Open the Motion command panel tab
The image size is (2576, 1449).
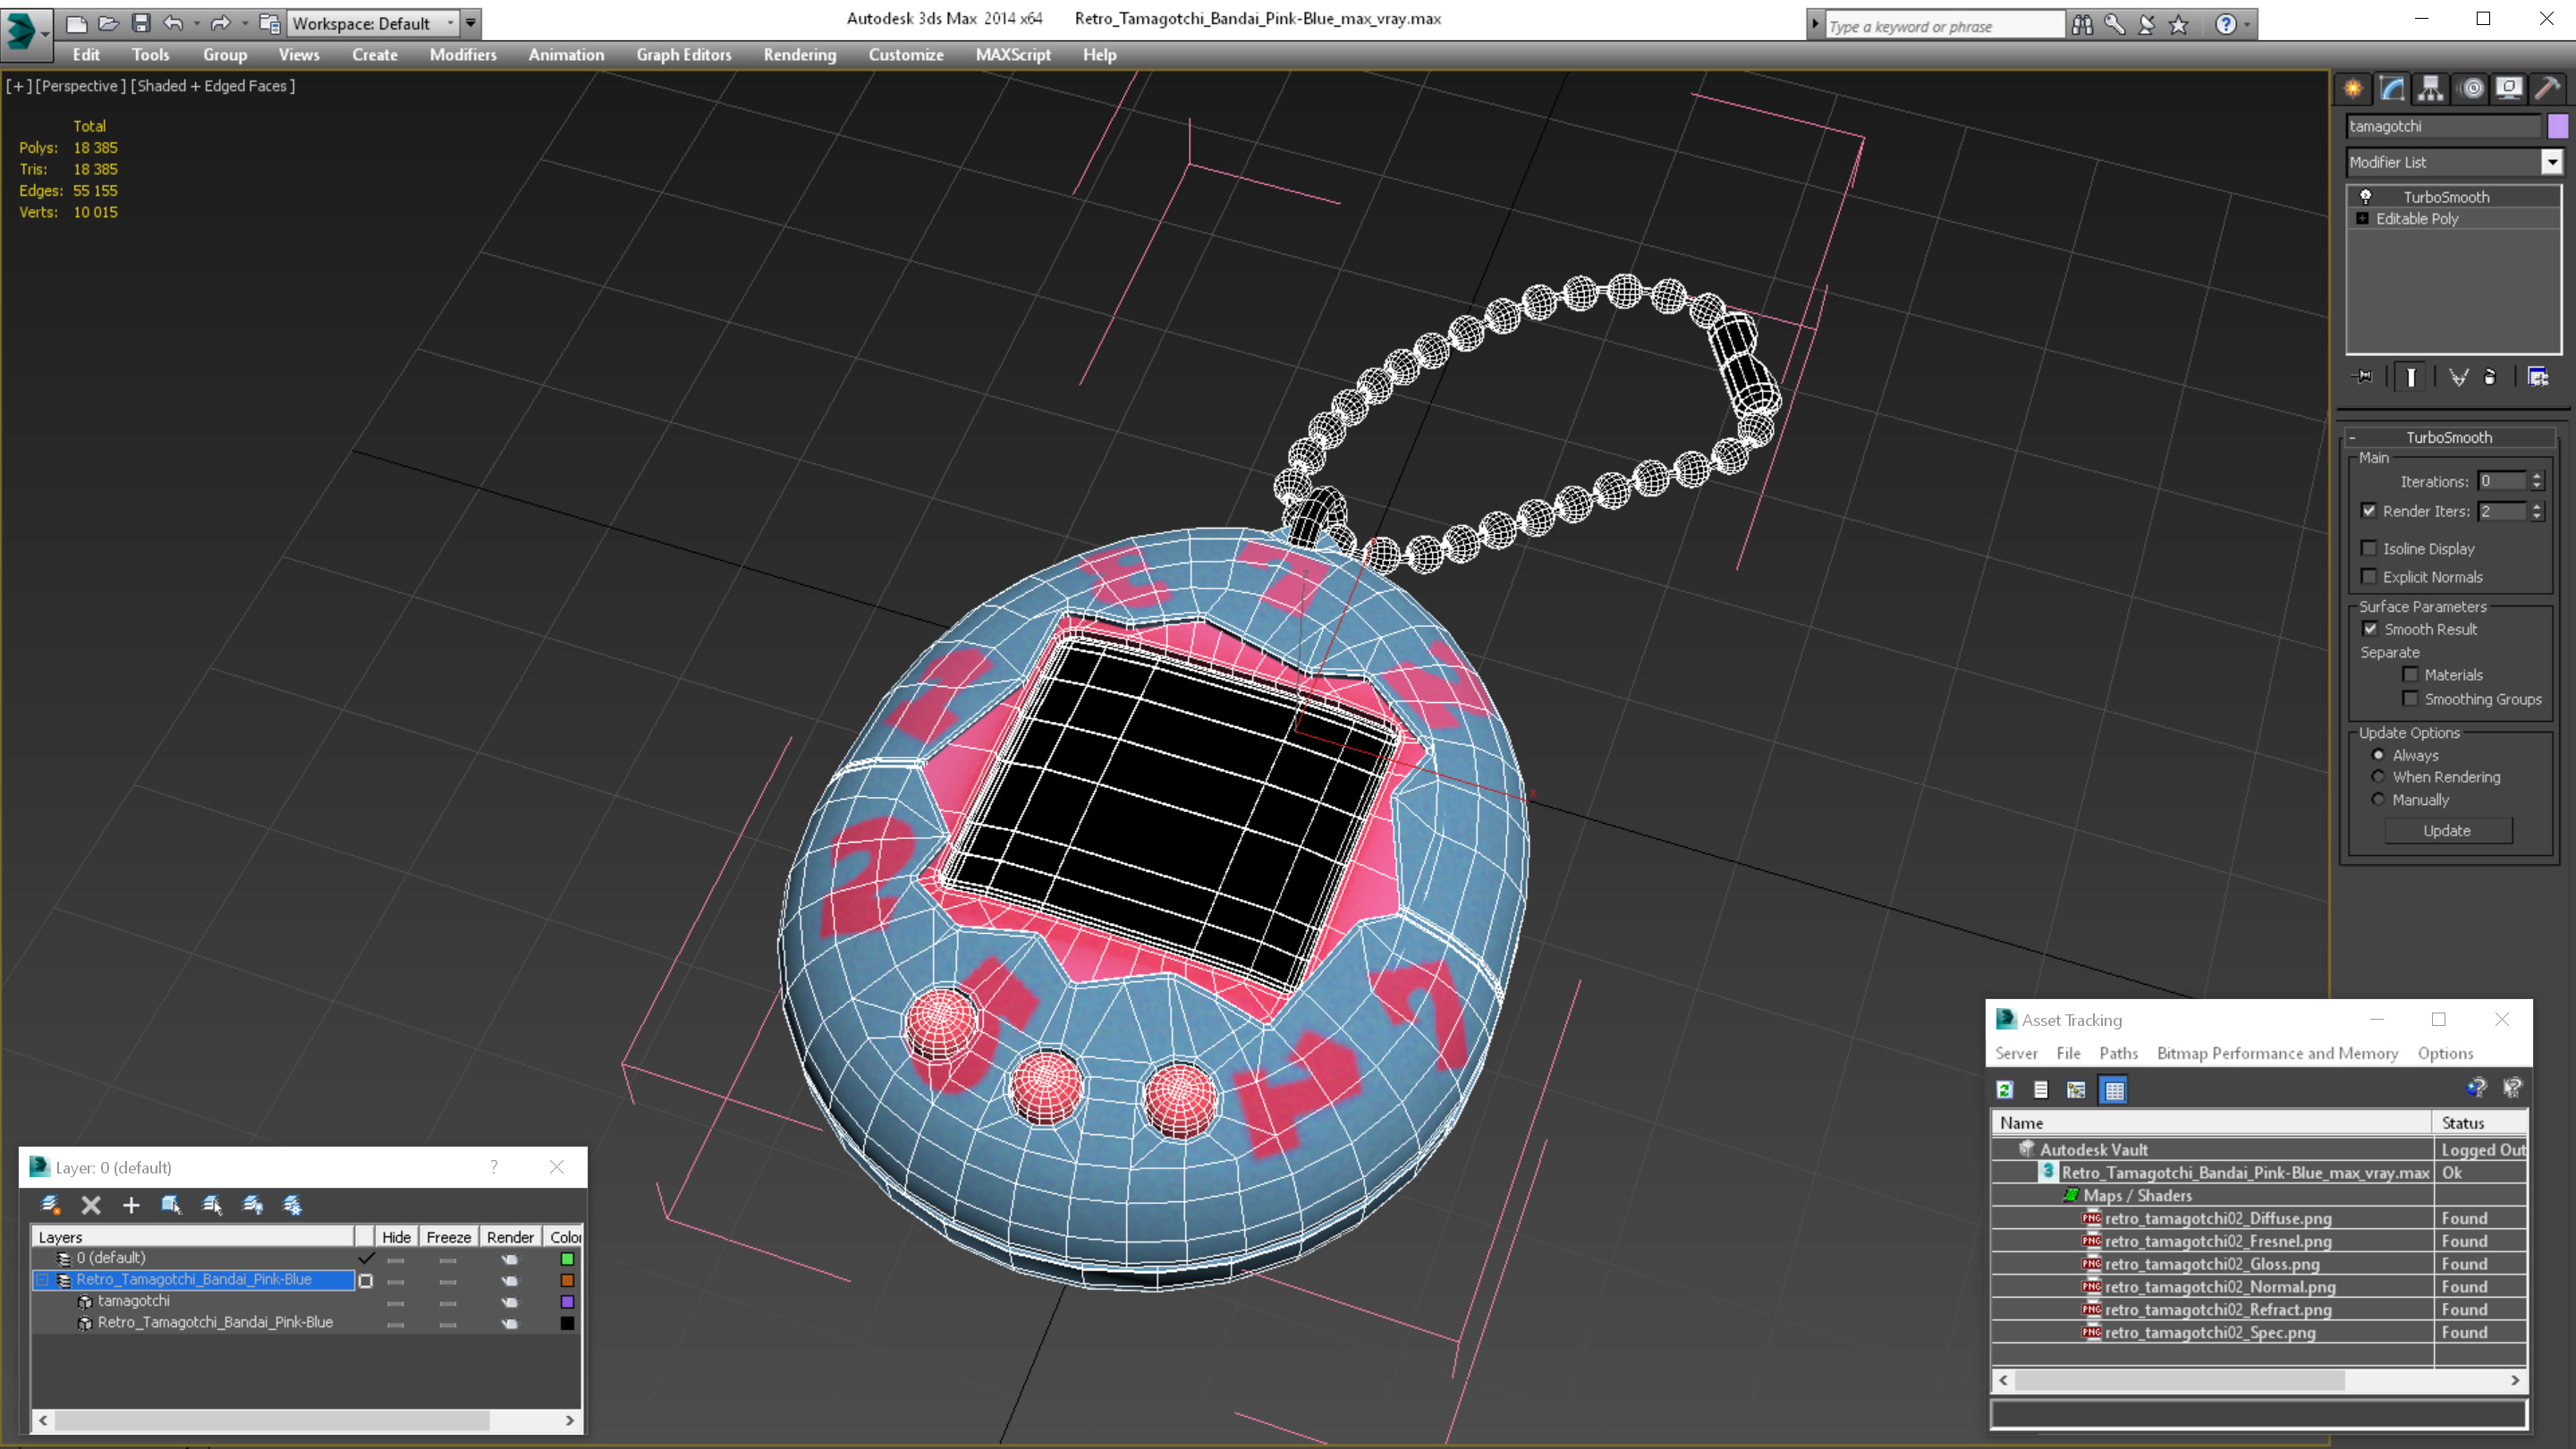(x=2471, y=88)
